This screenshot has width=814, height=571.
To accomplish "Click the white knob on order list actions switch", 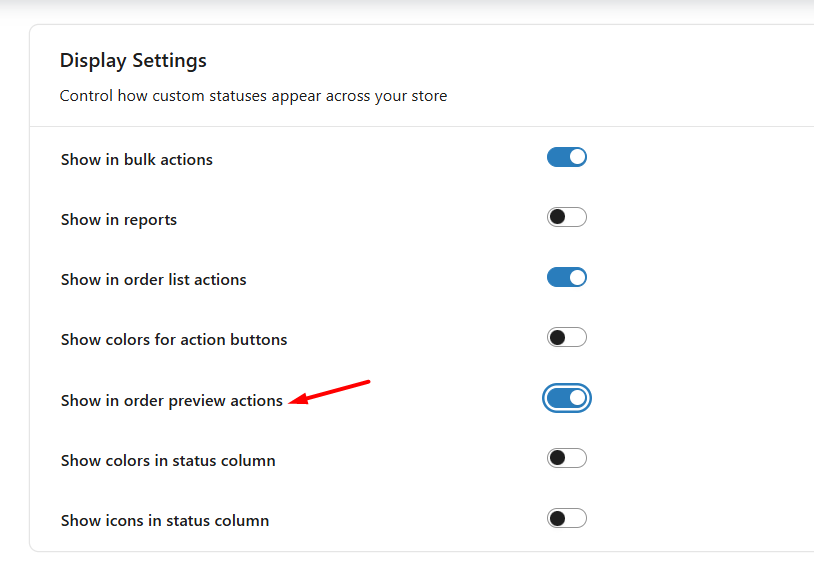I will [577, 277].
